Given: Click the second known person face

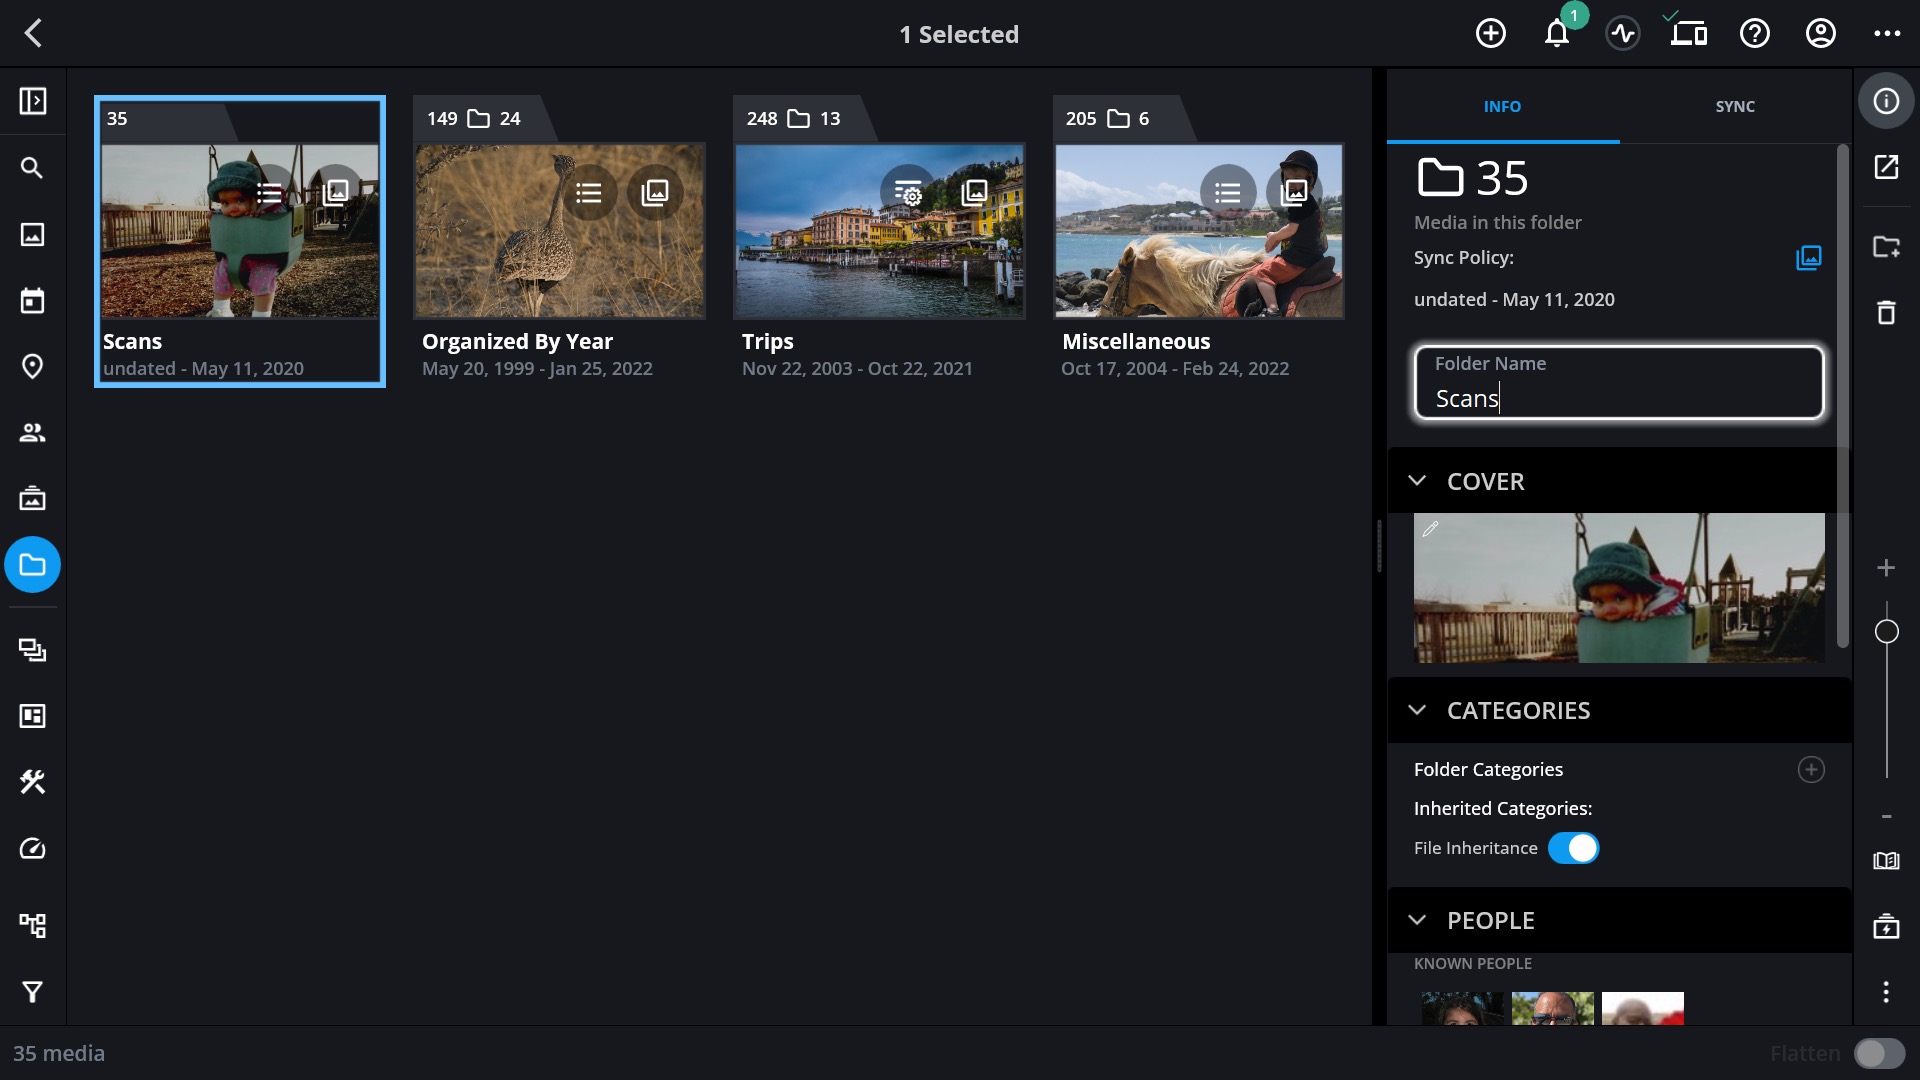Looking at the screenshot, I should point(1552,1008).
